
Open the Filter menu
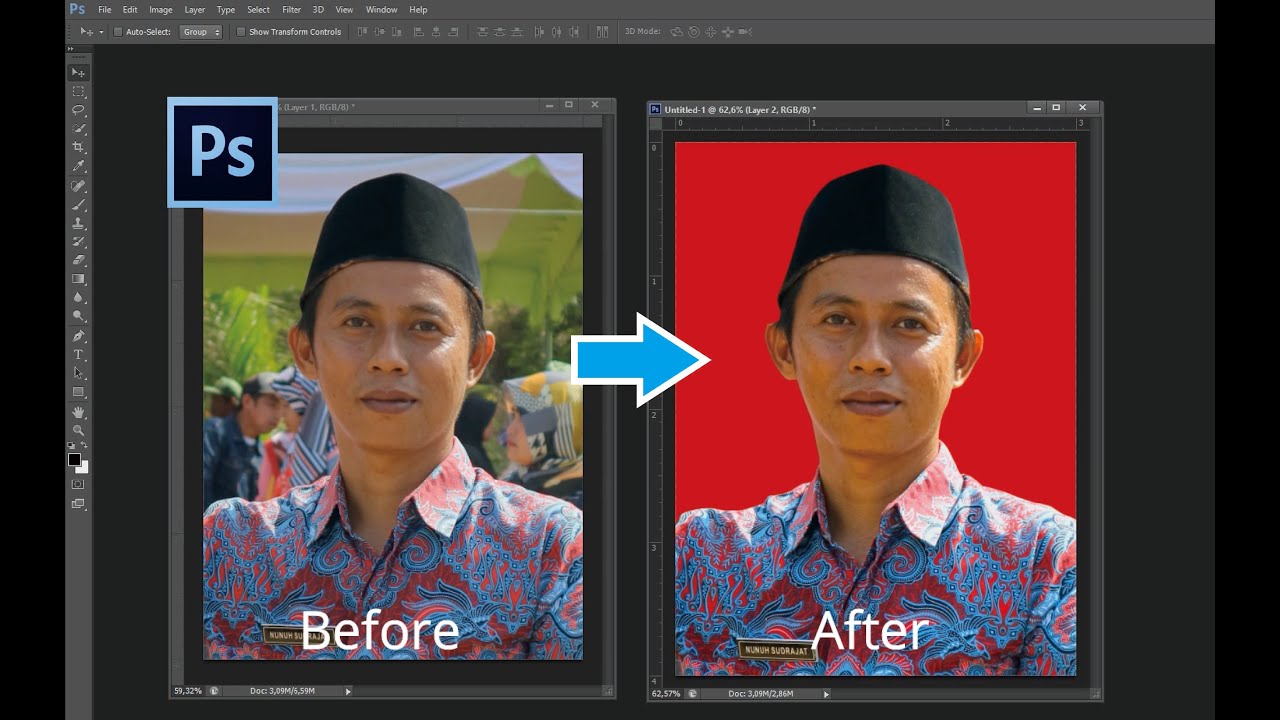tap(291, 10)
